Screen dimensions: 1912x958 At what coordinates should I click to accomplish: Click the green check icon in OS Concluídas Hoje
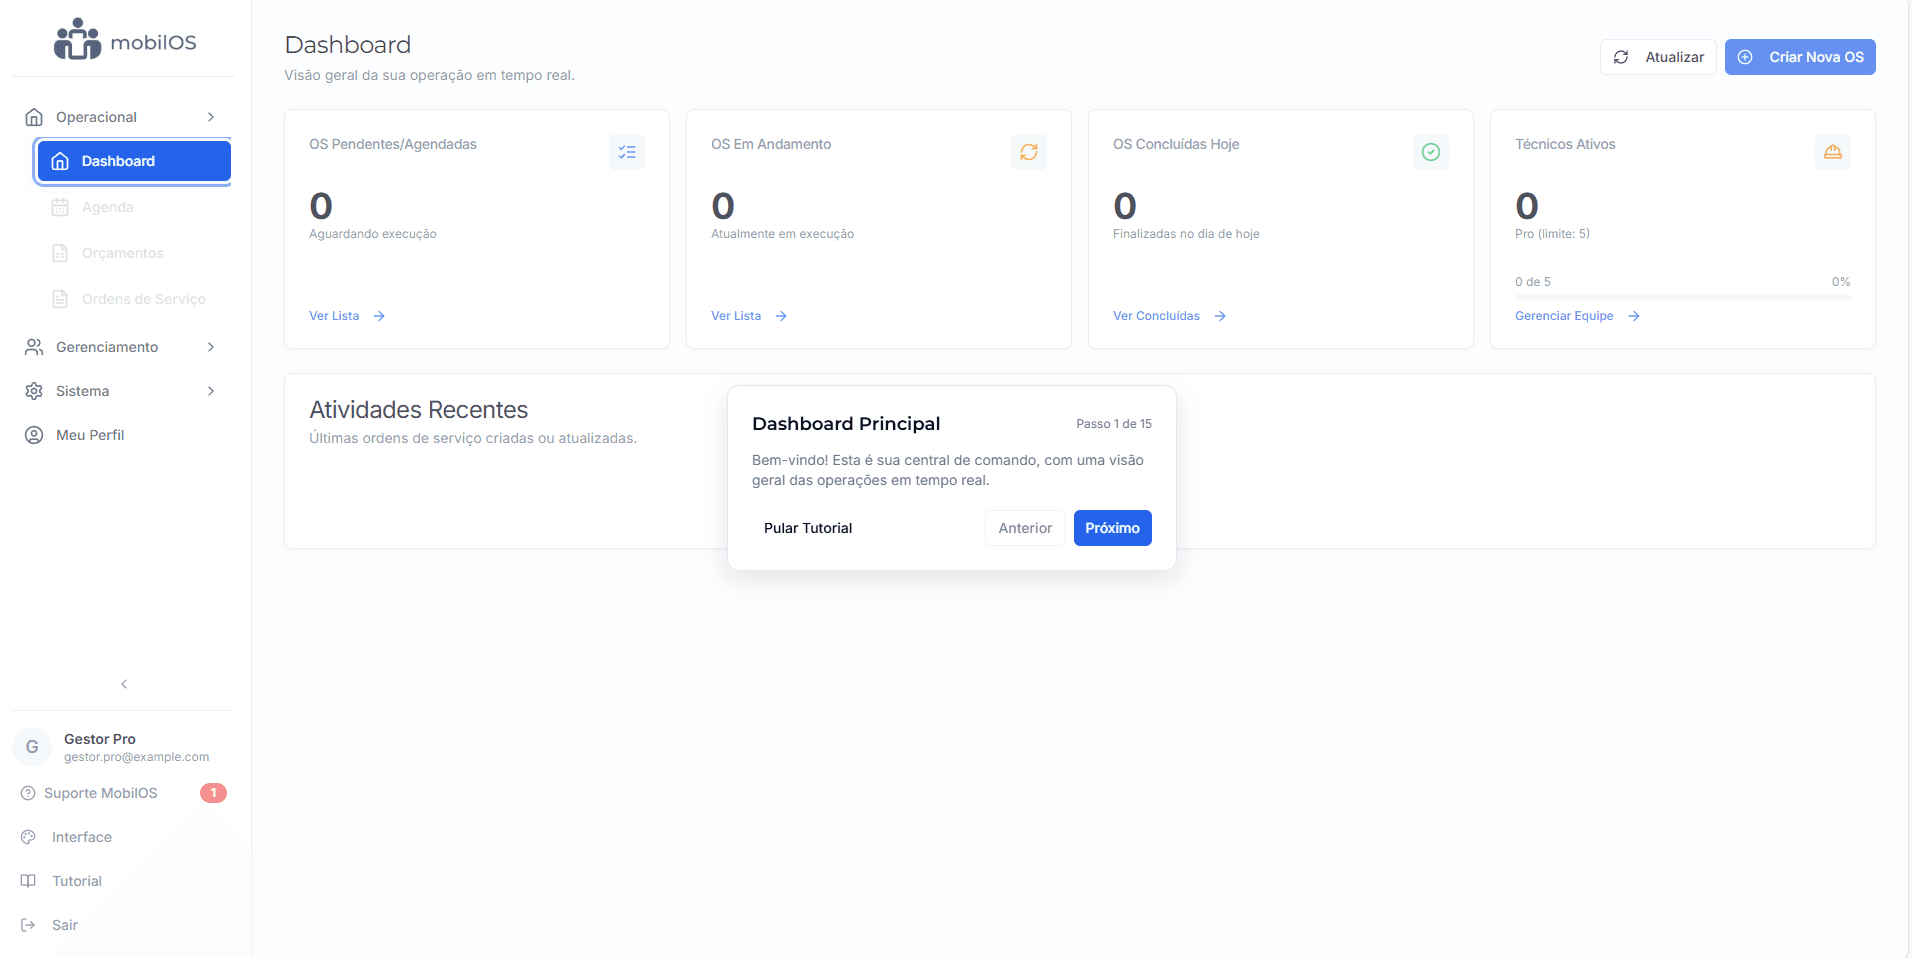tap(1431, 152)
